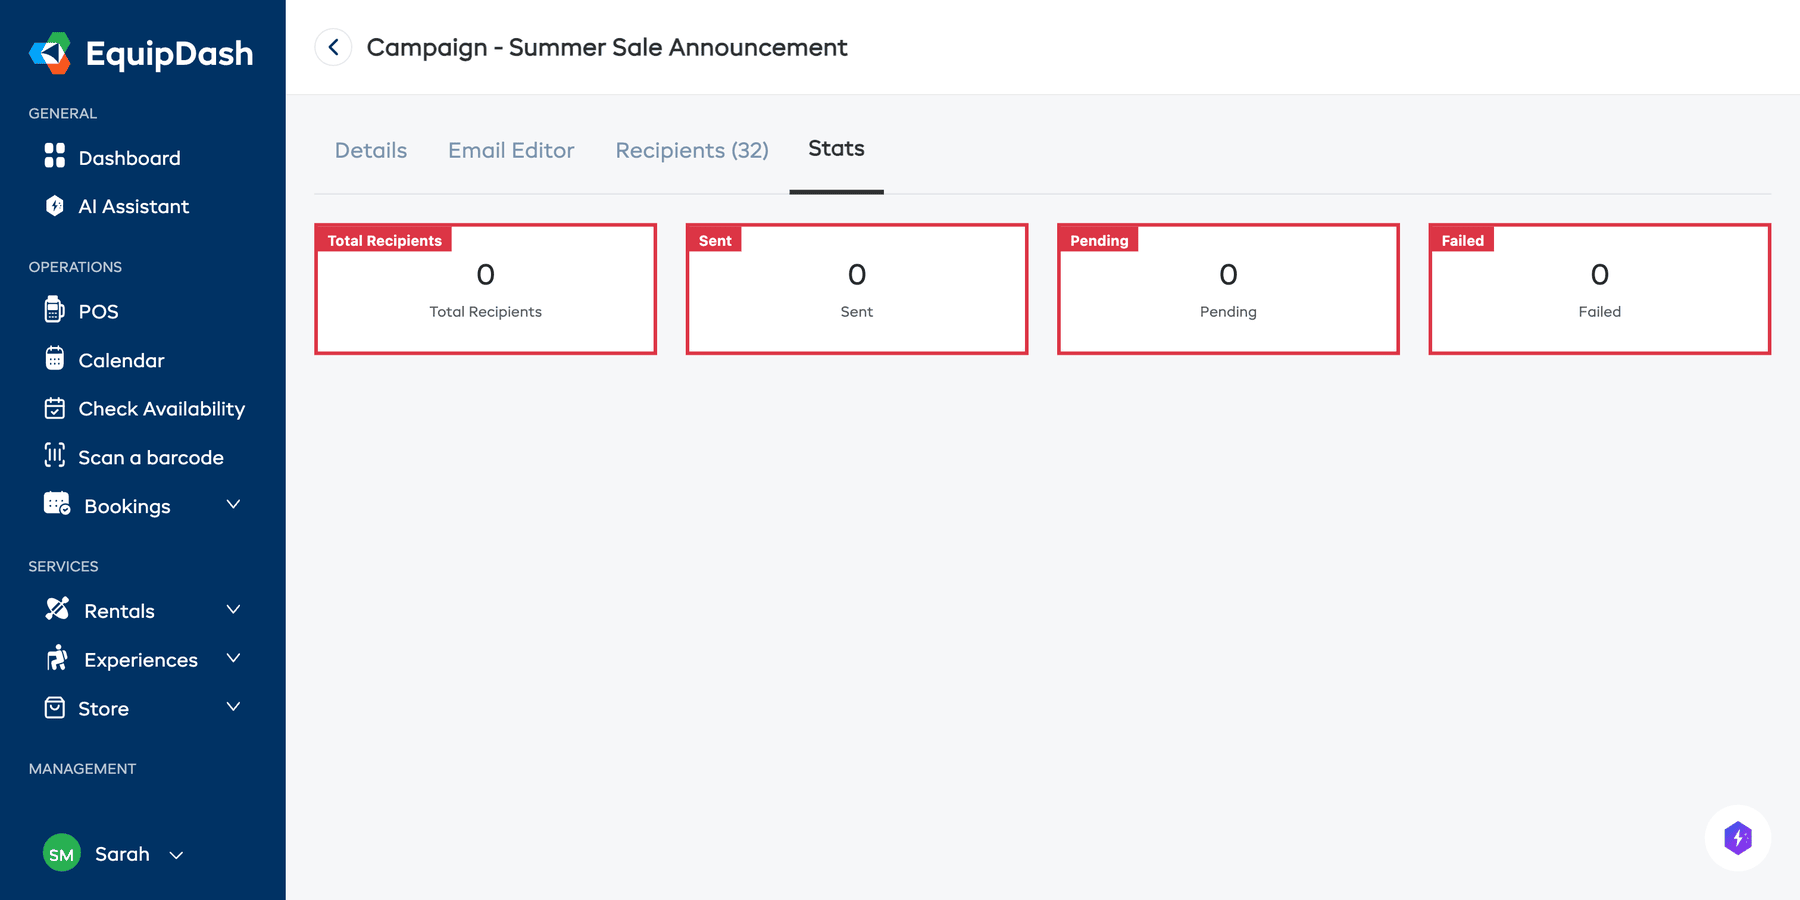Click the Calendar icon in sidebar

(55, 359)
